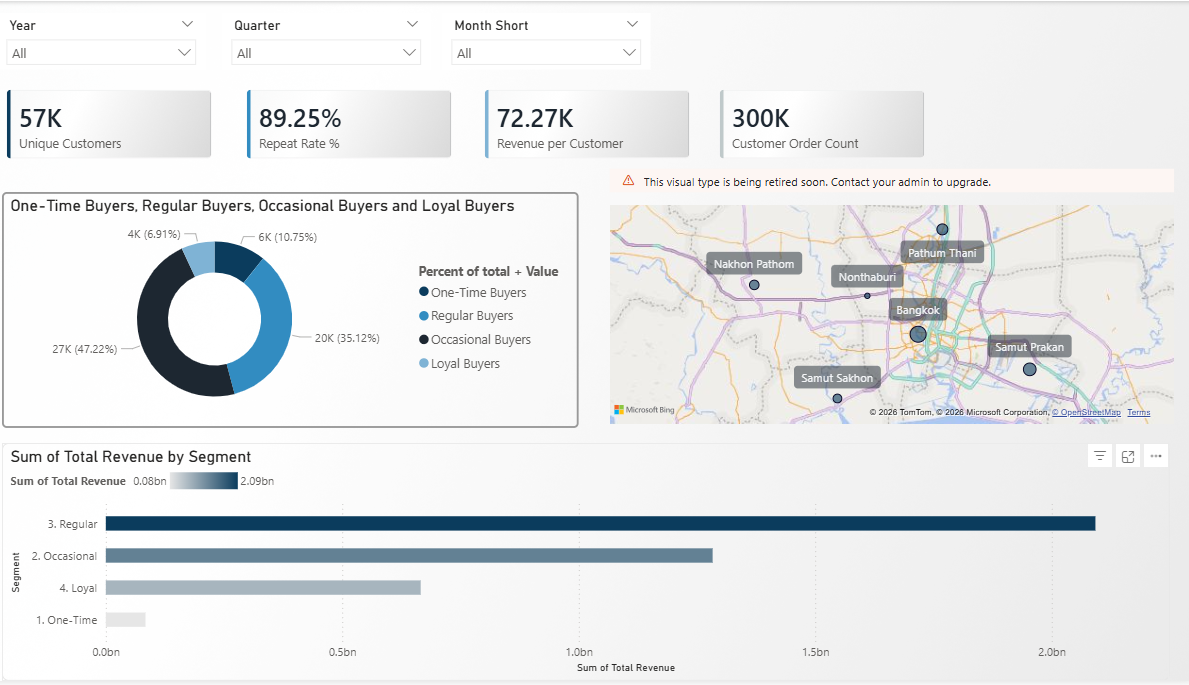Click the 'Sum of Total Revenue by Segment' title
Screen dimensions: 1189x685
pyautogui.click(x=130, y=457)
